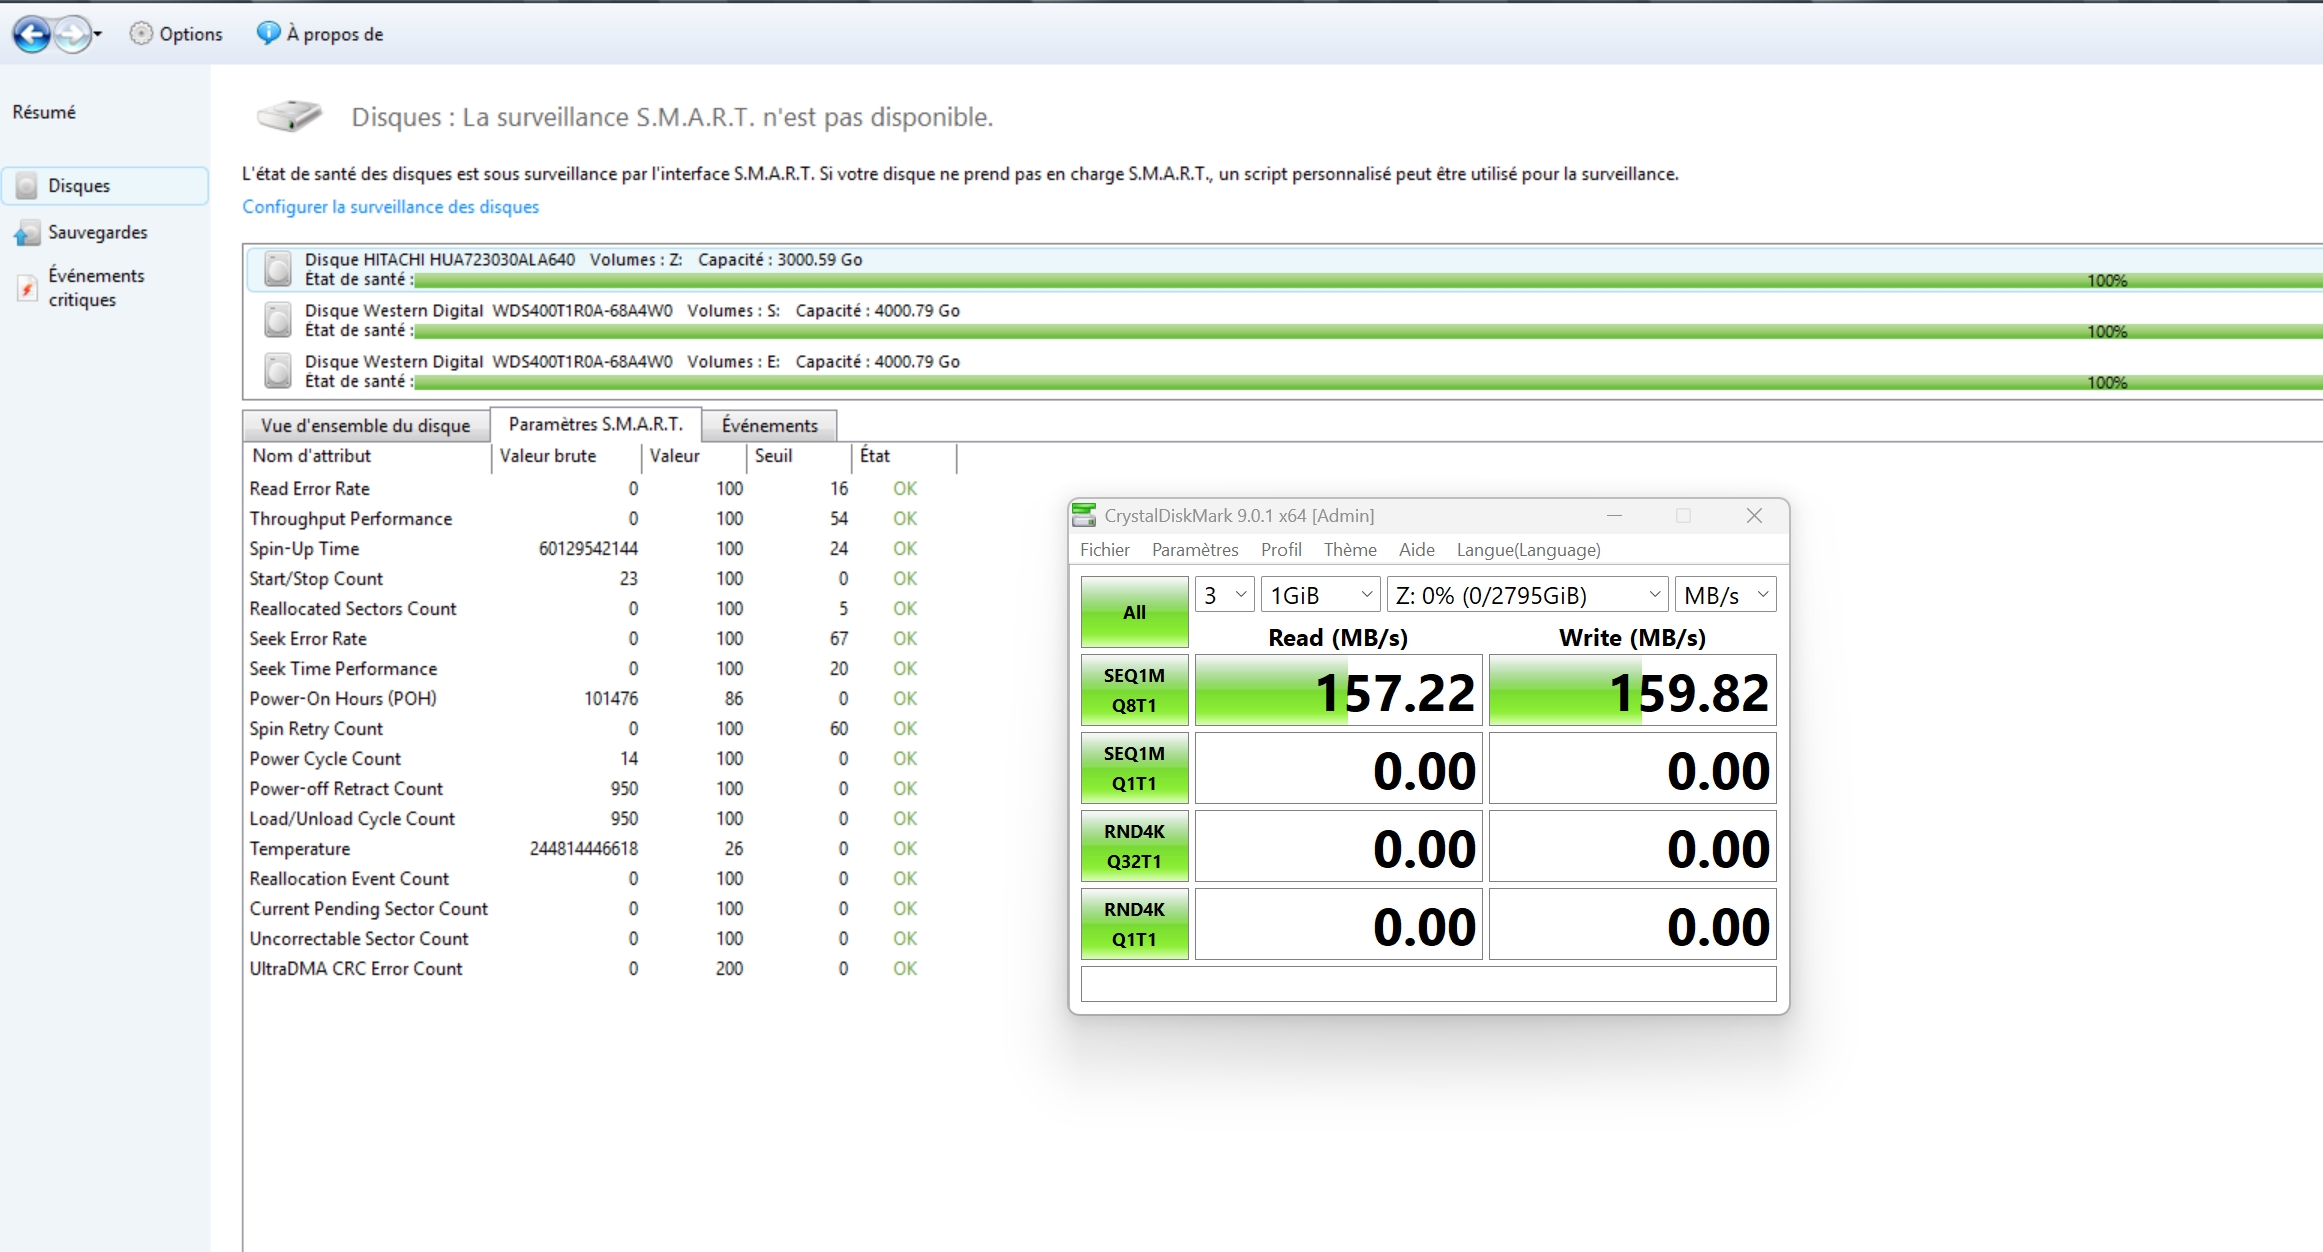2323x1252 pixels.
Task: Click Configurer la surveillance des disques link
Action: [x=390, y=207]
